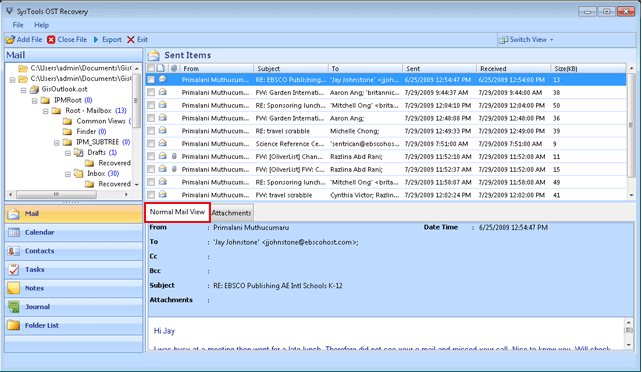Image resolution: width=642 pixels, height=372 pixels.
Task: Click the Contacts icon in sidebar
Action: click(14, 251)
